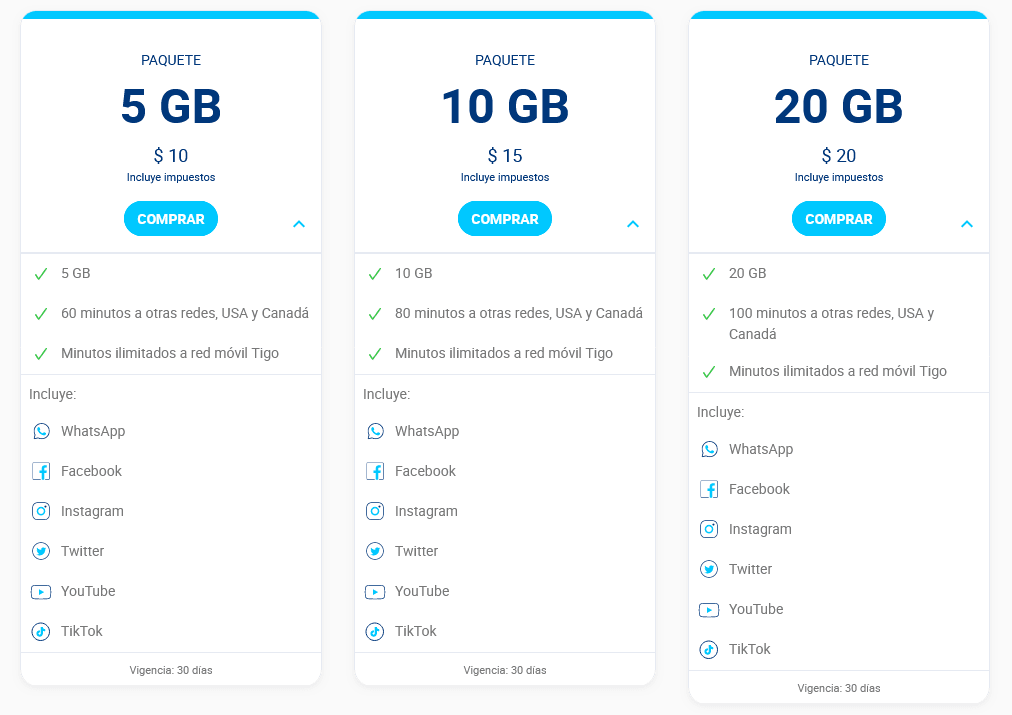Collapse the 5 GB package details
The height and width of the screenshot is (715, 1012).
[299, 224]
